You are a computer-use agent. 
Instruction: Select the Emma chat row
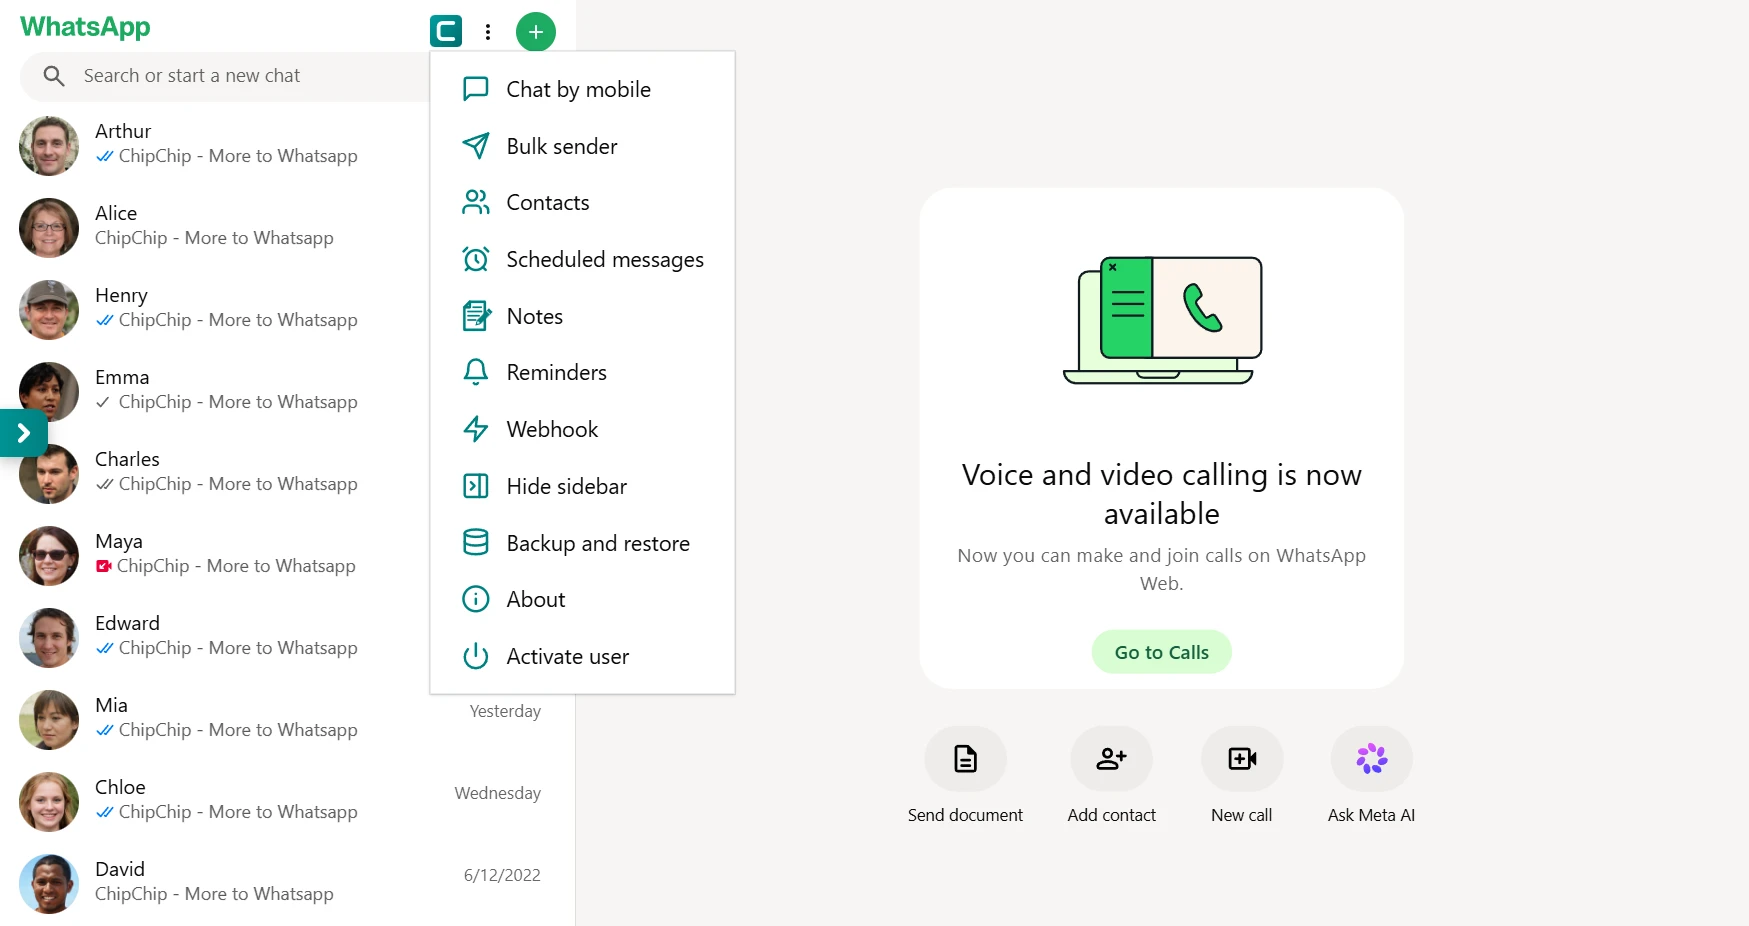click(x=215, y=391)
